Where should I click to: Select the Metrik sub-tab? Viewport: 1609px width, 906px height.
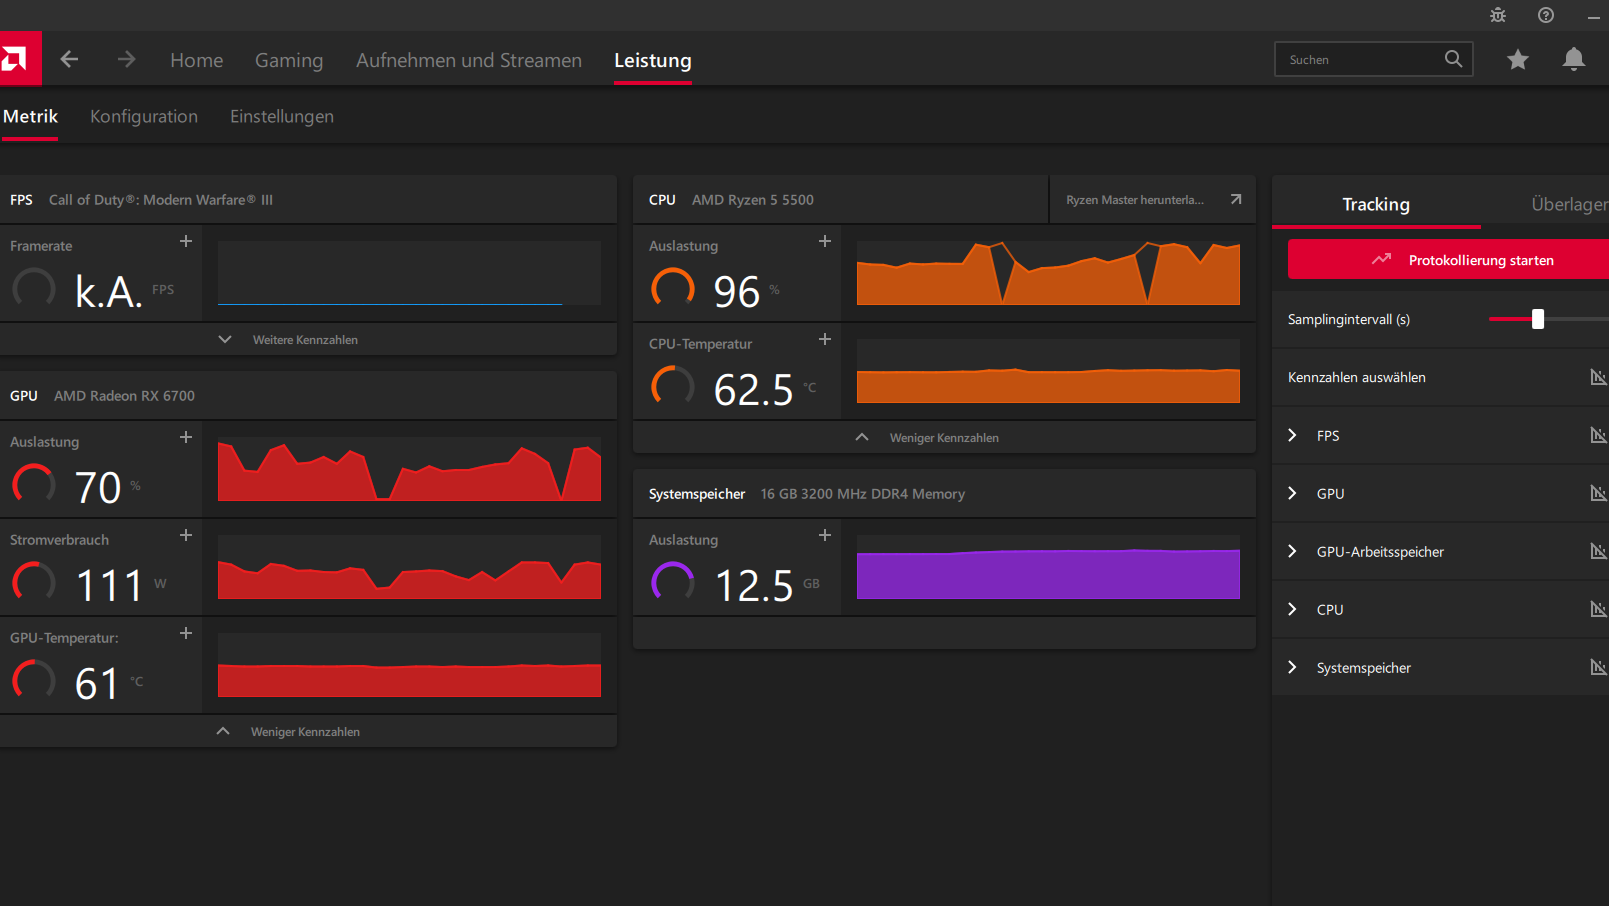click(30, 116)
